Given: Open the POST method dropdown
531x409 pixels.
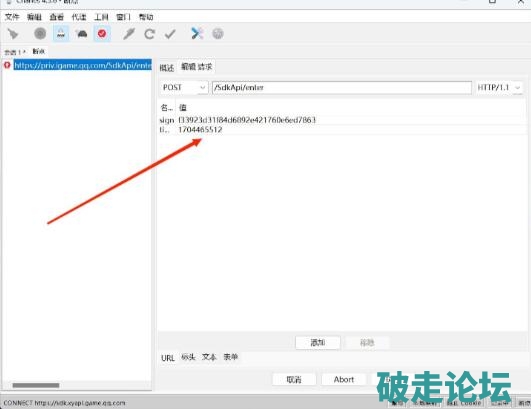Looking at the screenshot, I should pos(183,88).
